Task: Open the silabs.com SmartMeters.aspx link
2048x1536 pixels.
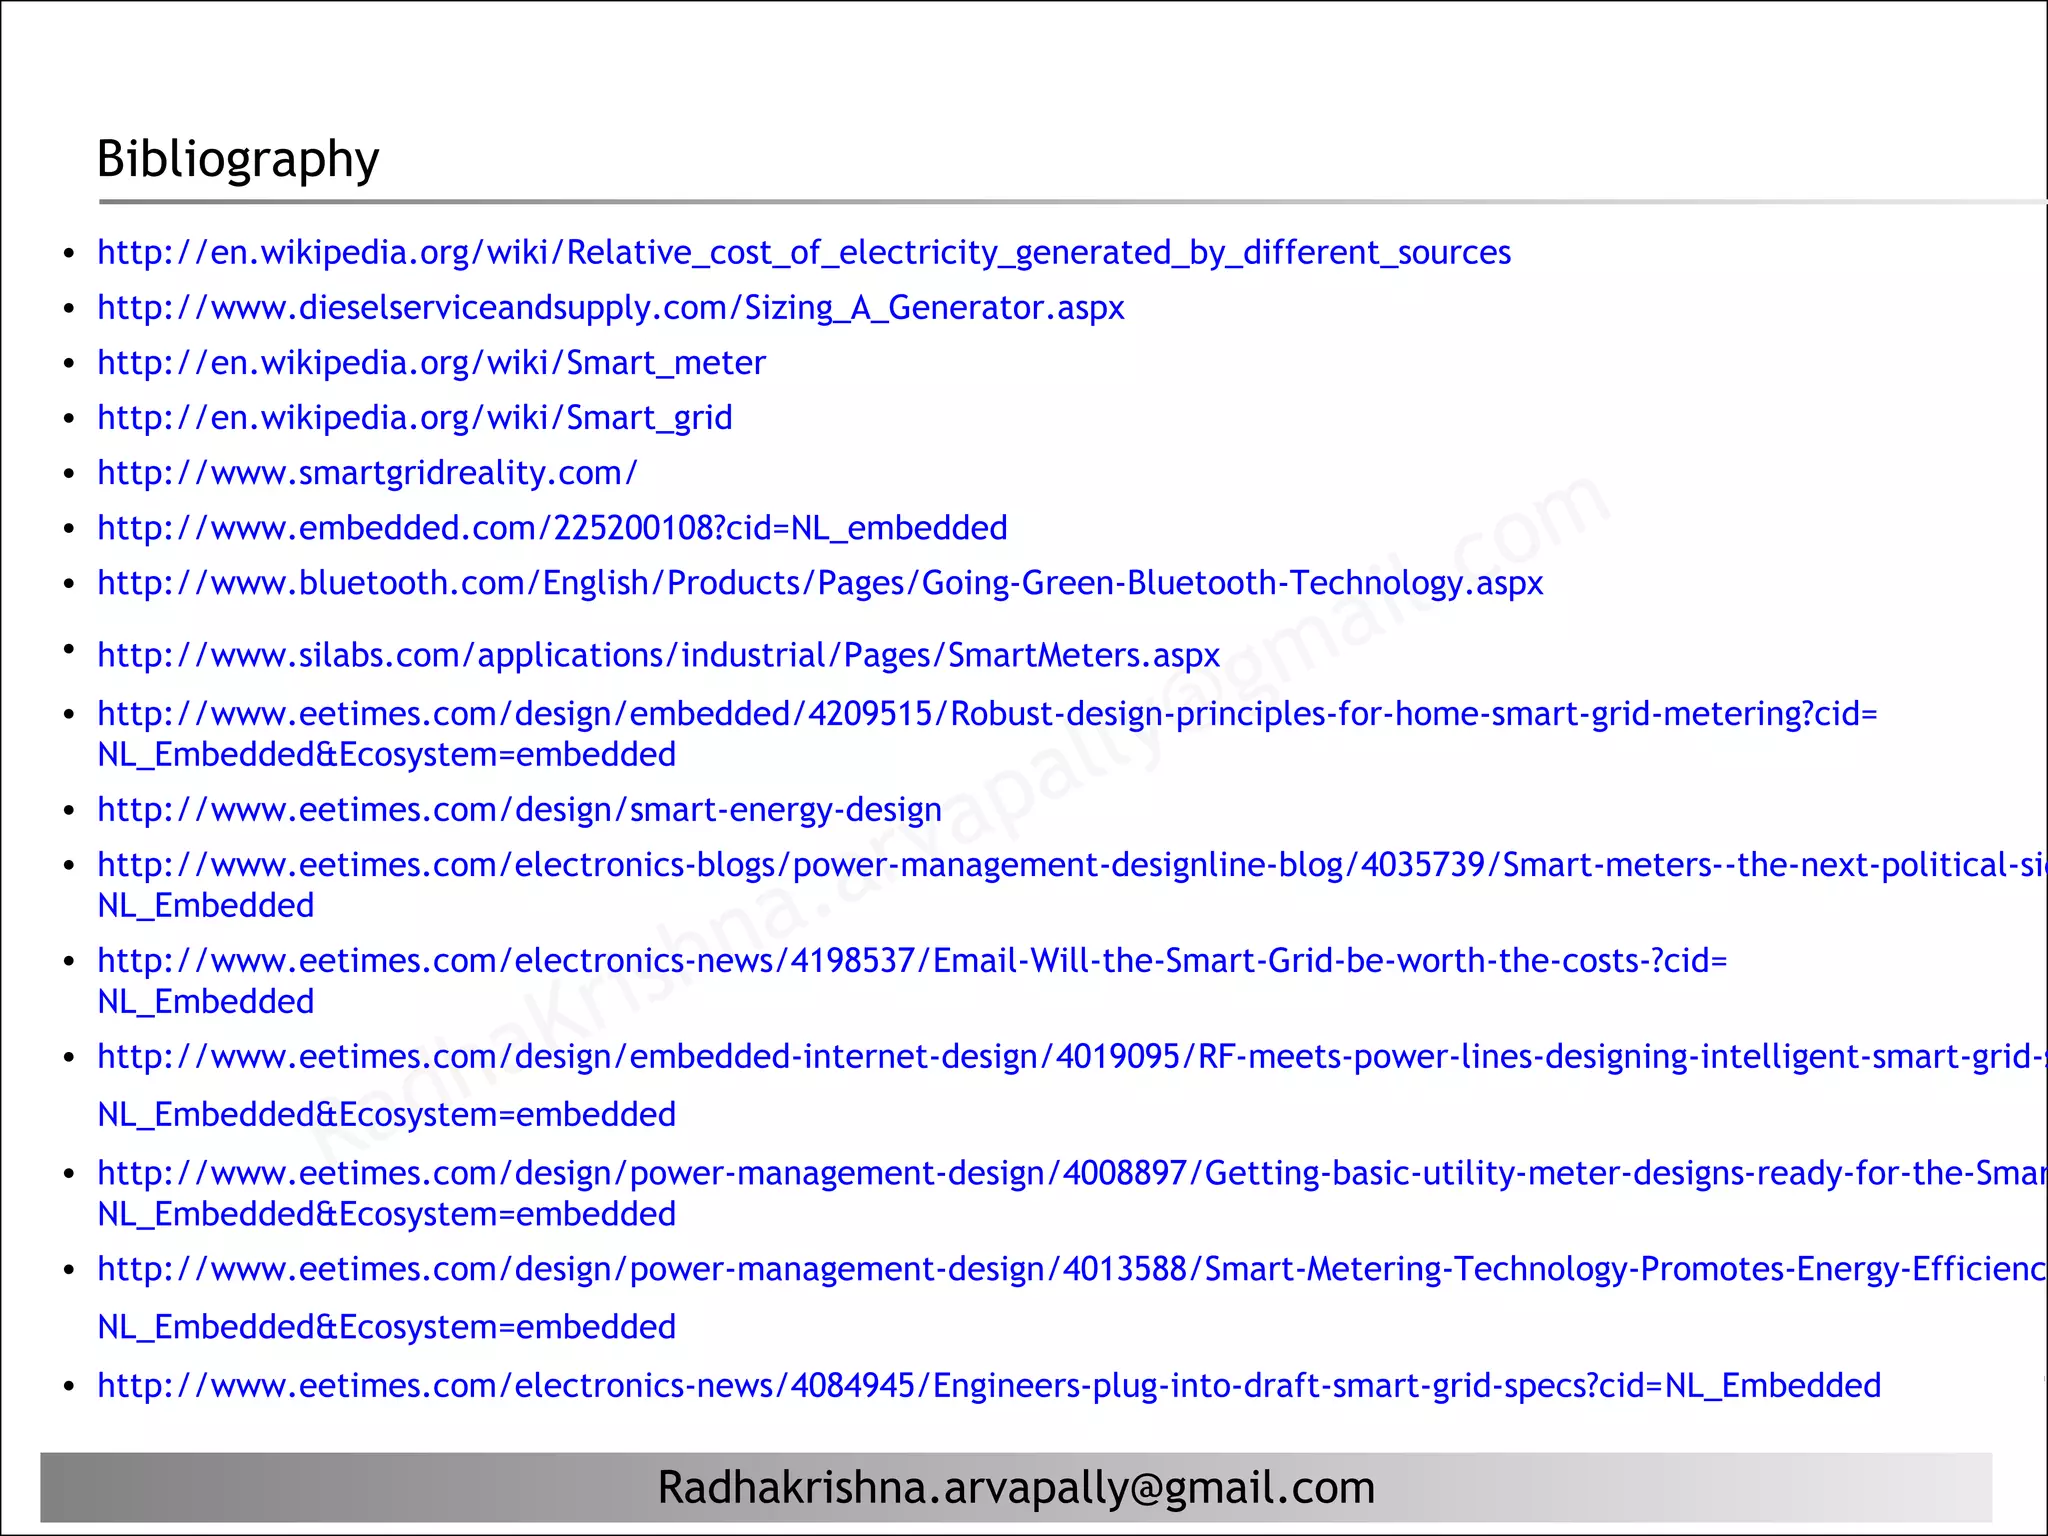Action: tap(658, 655)
